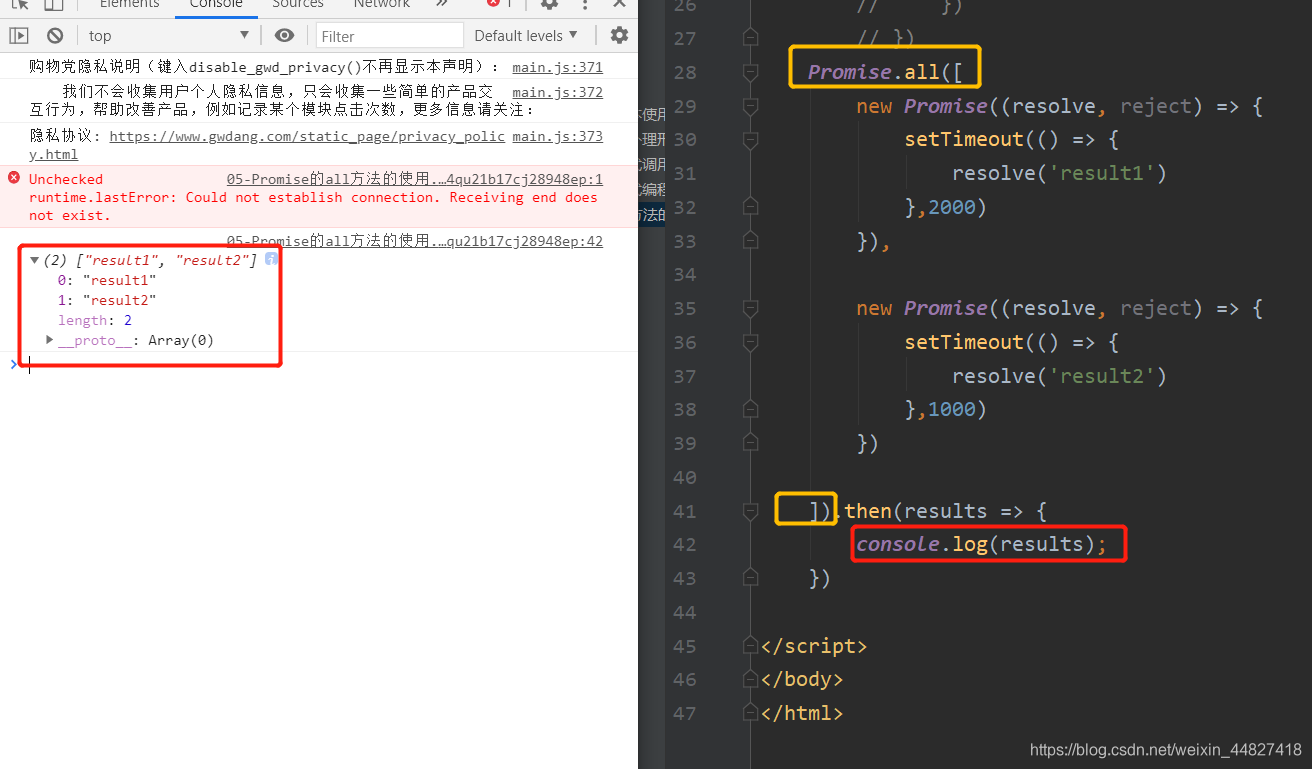Click line number 34 in gutter

coord(685,274)
